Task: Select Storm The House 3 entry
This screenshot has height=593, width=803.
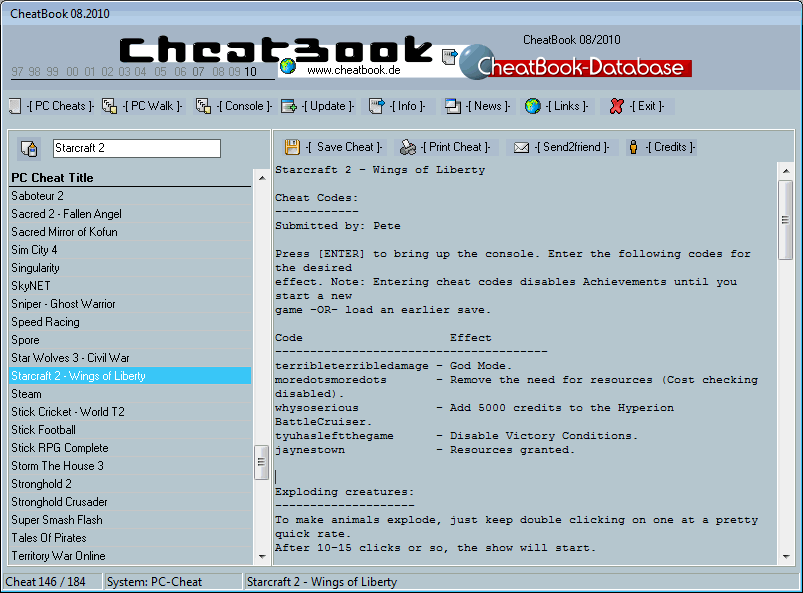Action: (131, 466)
